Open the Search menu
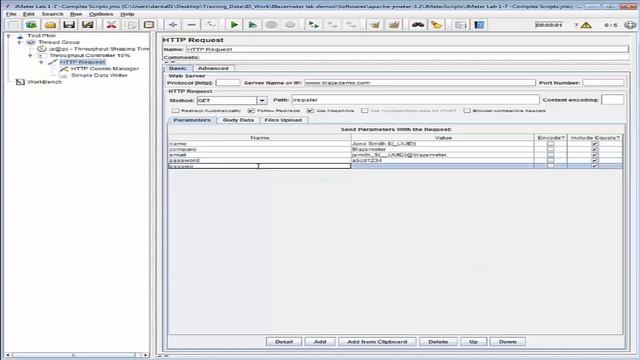The height and width of the screenshot is (360, 640). [52, 14]
